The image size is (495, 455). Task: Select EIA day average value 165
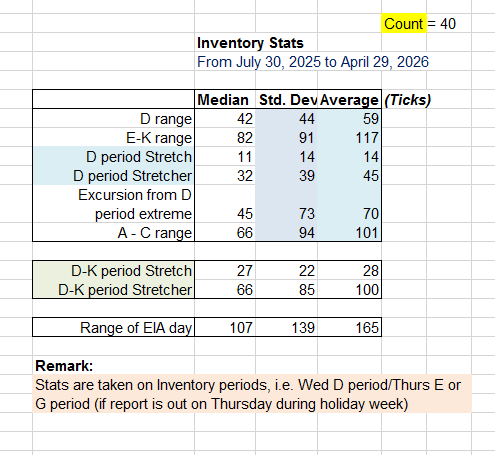(x=349, y=327)
